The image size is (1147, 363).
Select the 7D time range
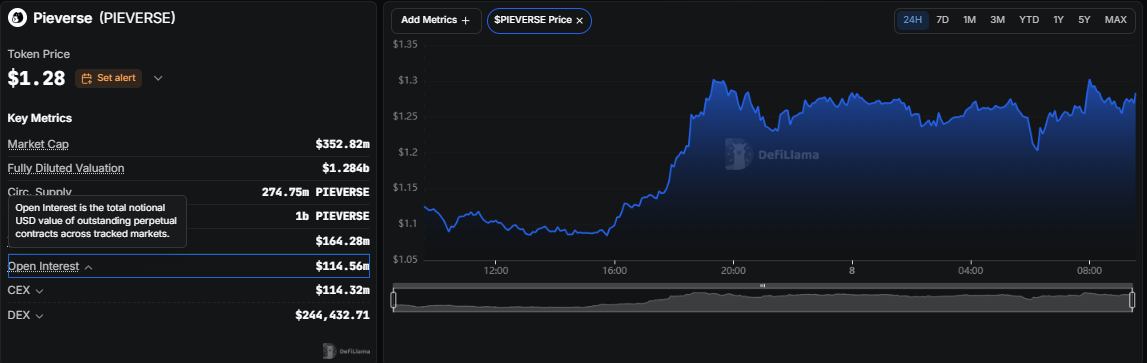(943, 20)
